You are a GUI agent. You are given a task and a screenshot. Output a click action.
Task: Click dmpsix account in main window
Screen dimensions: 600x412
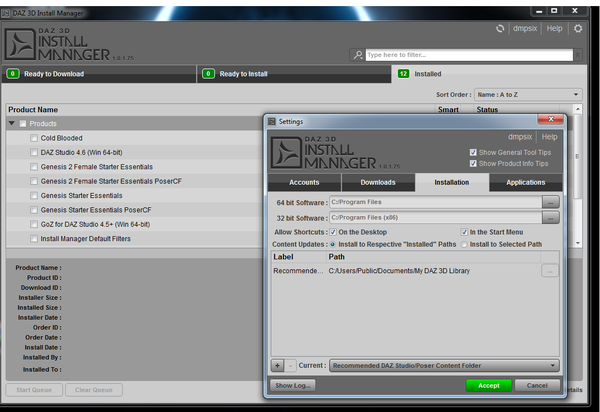(525, 29)
